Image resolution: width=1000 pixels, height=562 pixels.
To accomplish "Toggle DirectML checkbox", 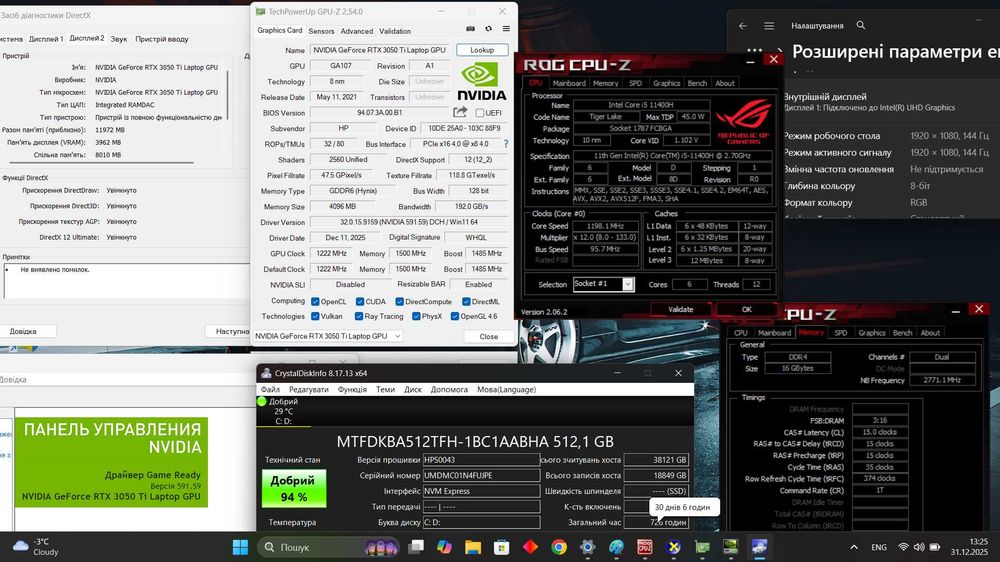I will (x=466, y=302).
